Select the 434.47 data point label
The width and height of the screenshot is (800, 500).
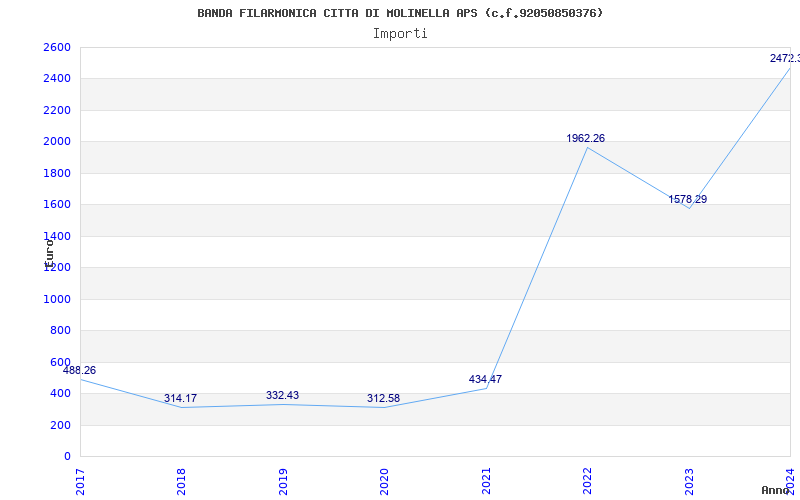pyautogui.click(x=485, y=379)
